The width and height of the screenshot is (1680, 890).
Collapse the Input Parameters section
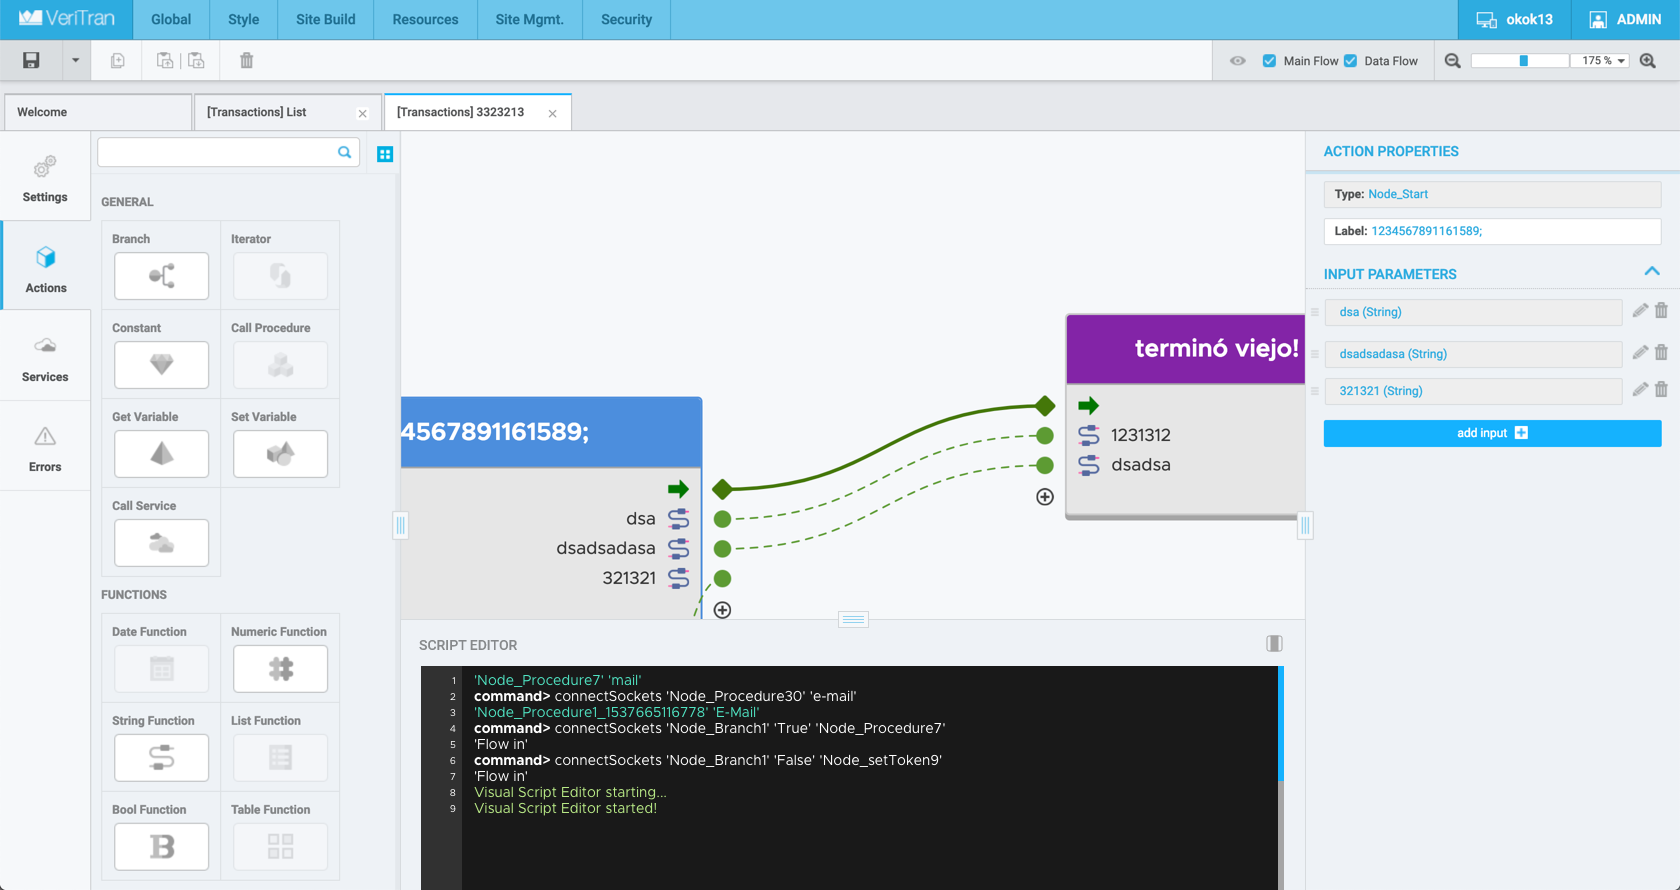[1652, 272]
